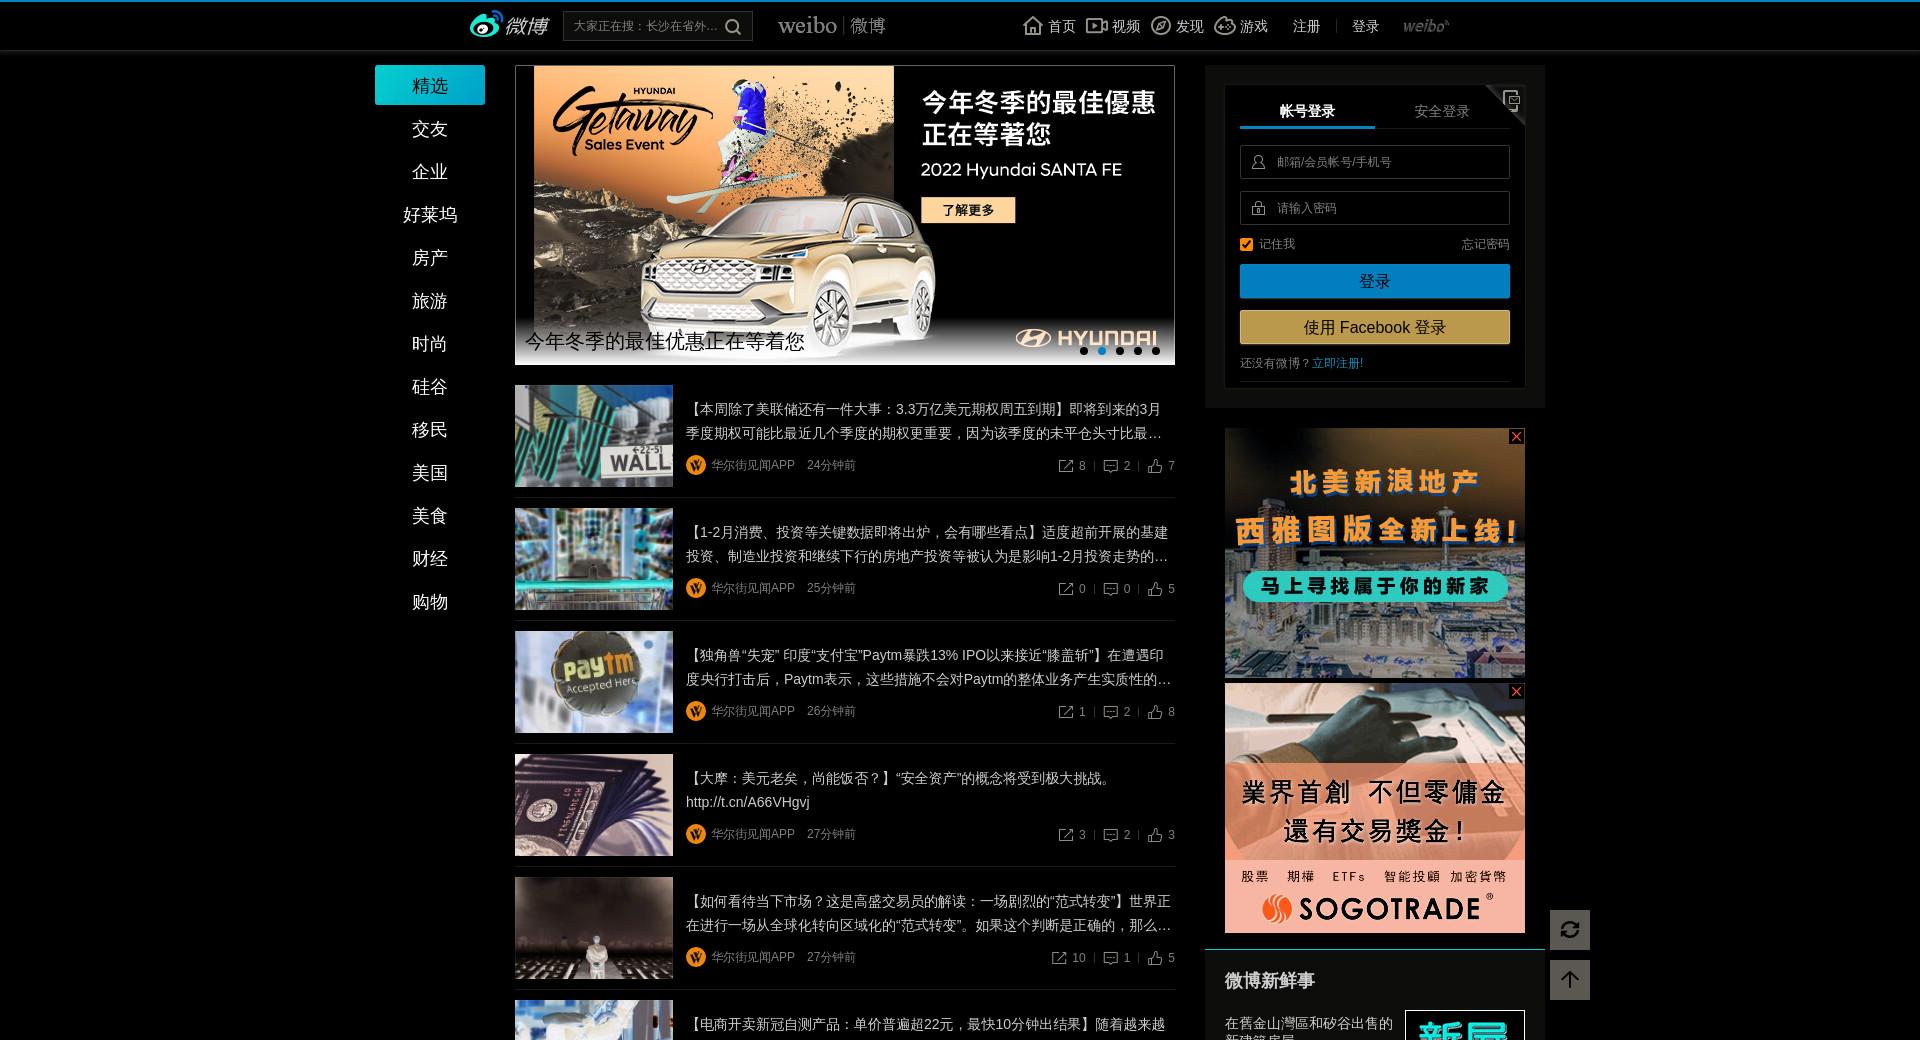Viewport: 1920px width, 1040px height.
Task: Open 首页 home in top navigation
Action: tap(1050, 26)
